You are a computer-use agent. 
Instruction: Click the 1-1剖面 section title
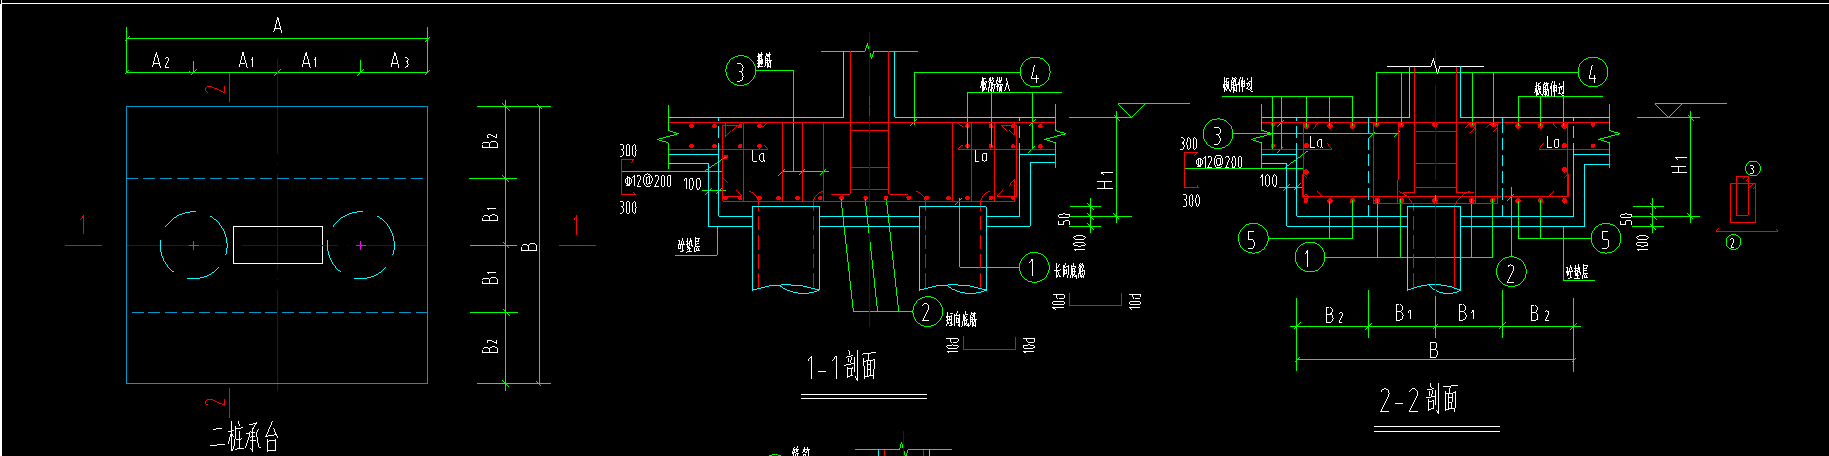(x=842, y=367)
